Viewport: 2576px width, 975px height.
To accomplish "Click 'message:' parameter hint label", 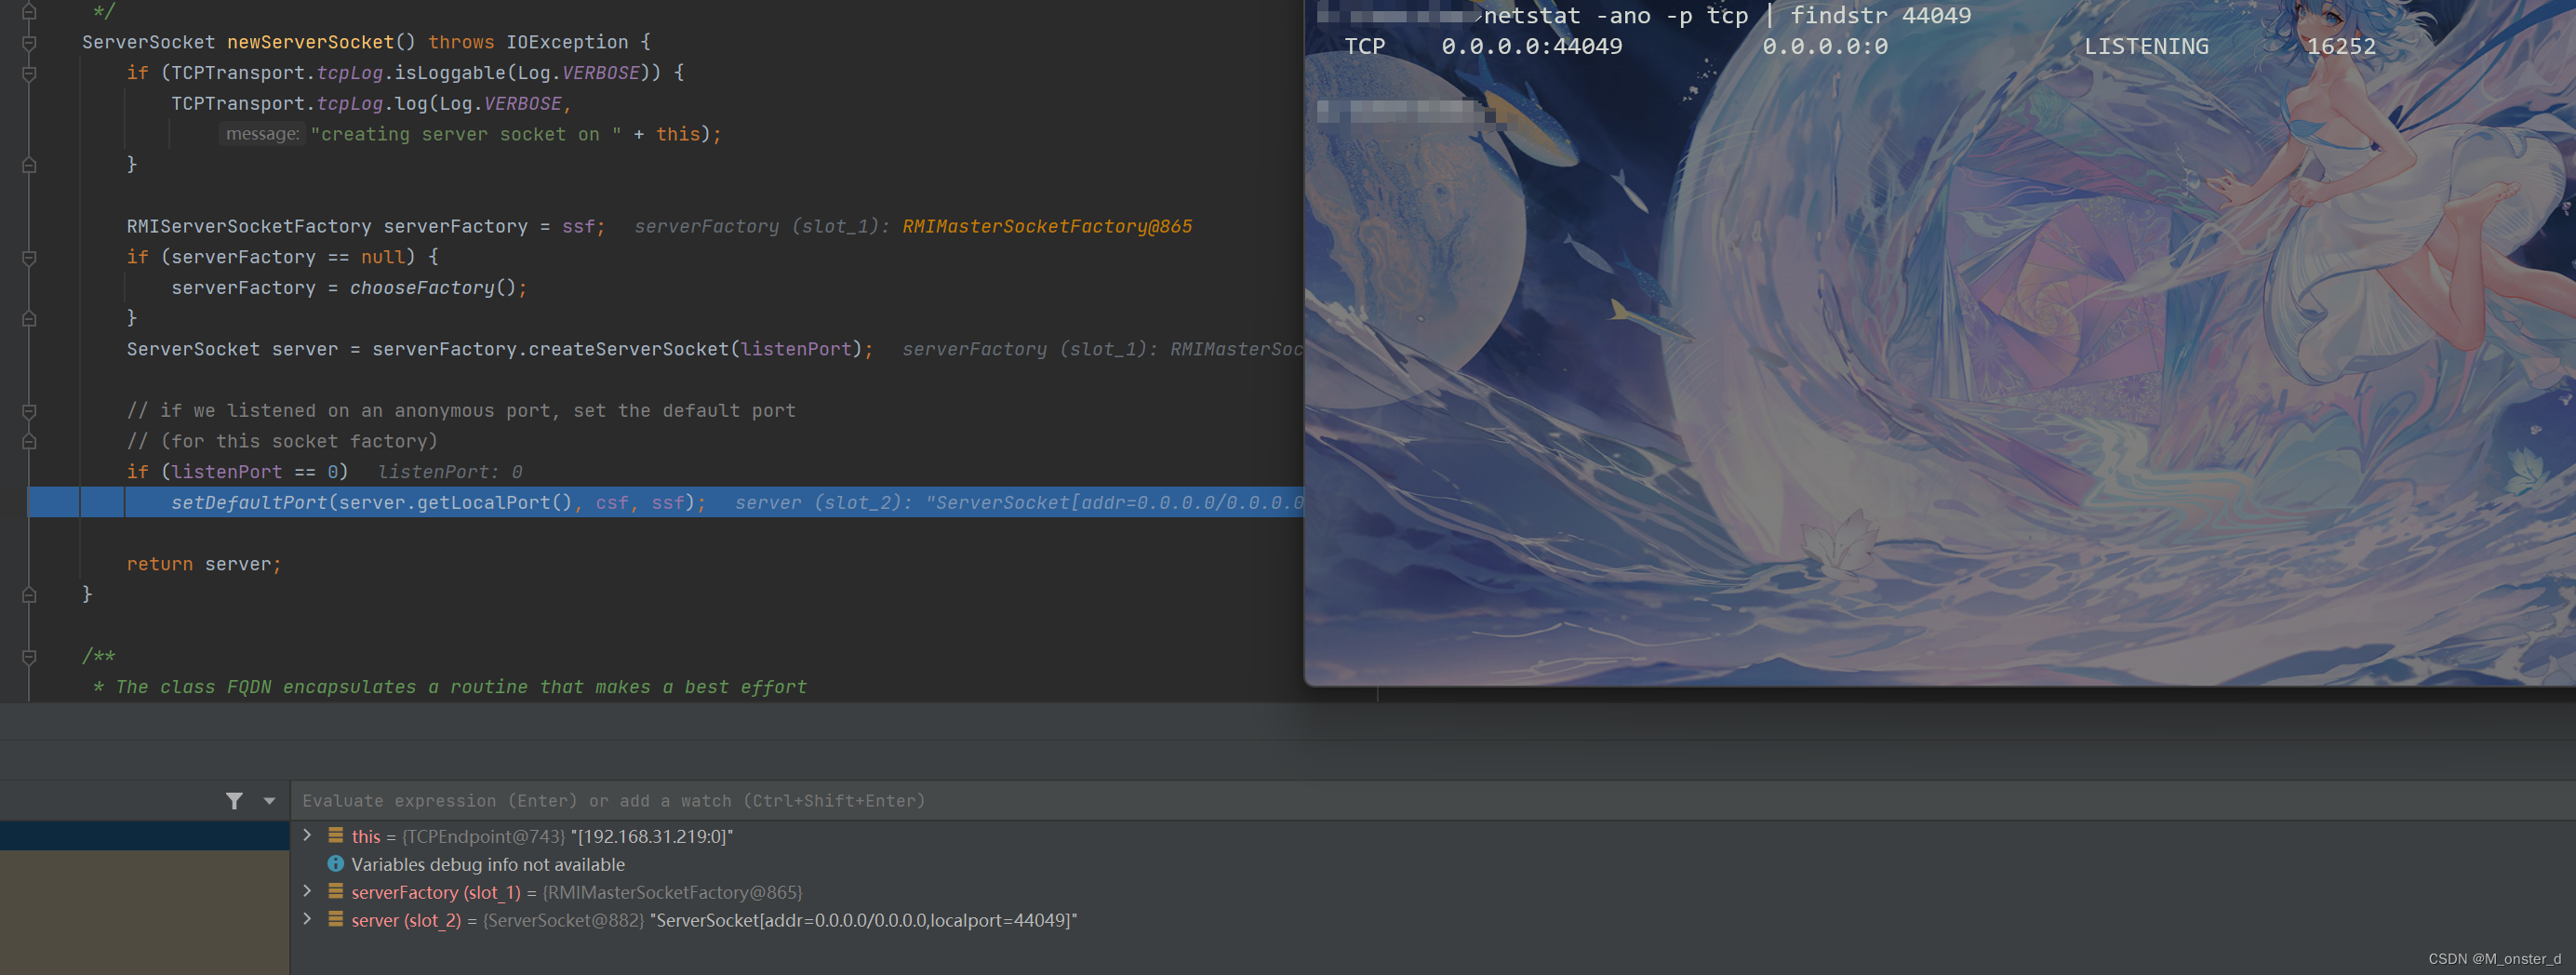I will click(x=262, y=134).
